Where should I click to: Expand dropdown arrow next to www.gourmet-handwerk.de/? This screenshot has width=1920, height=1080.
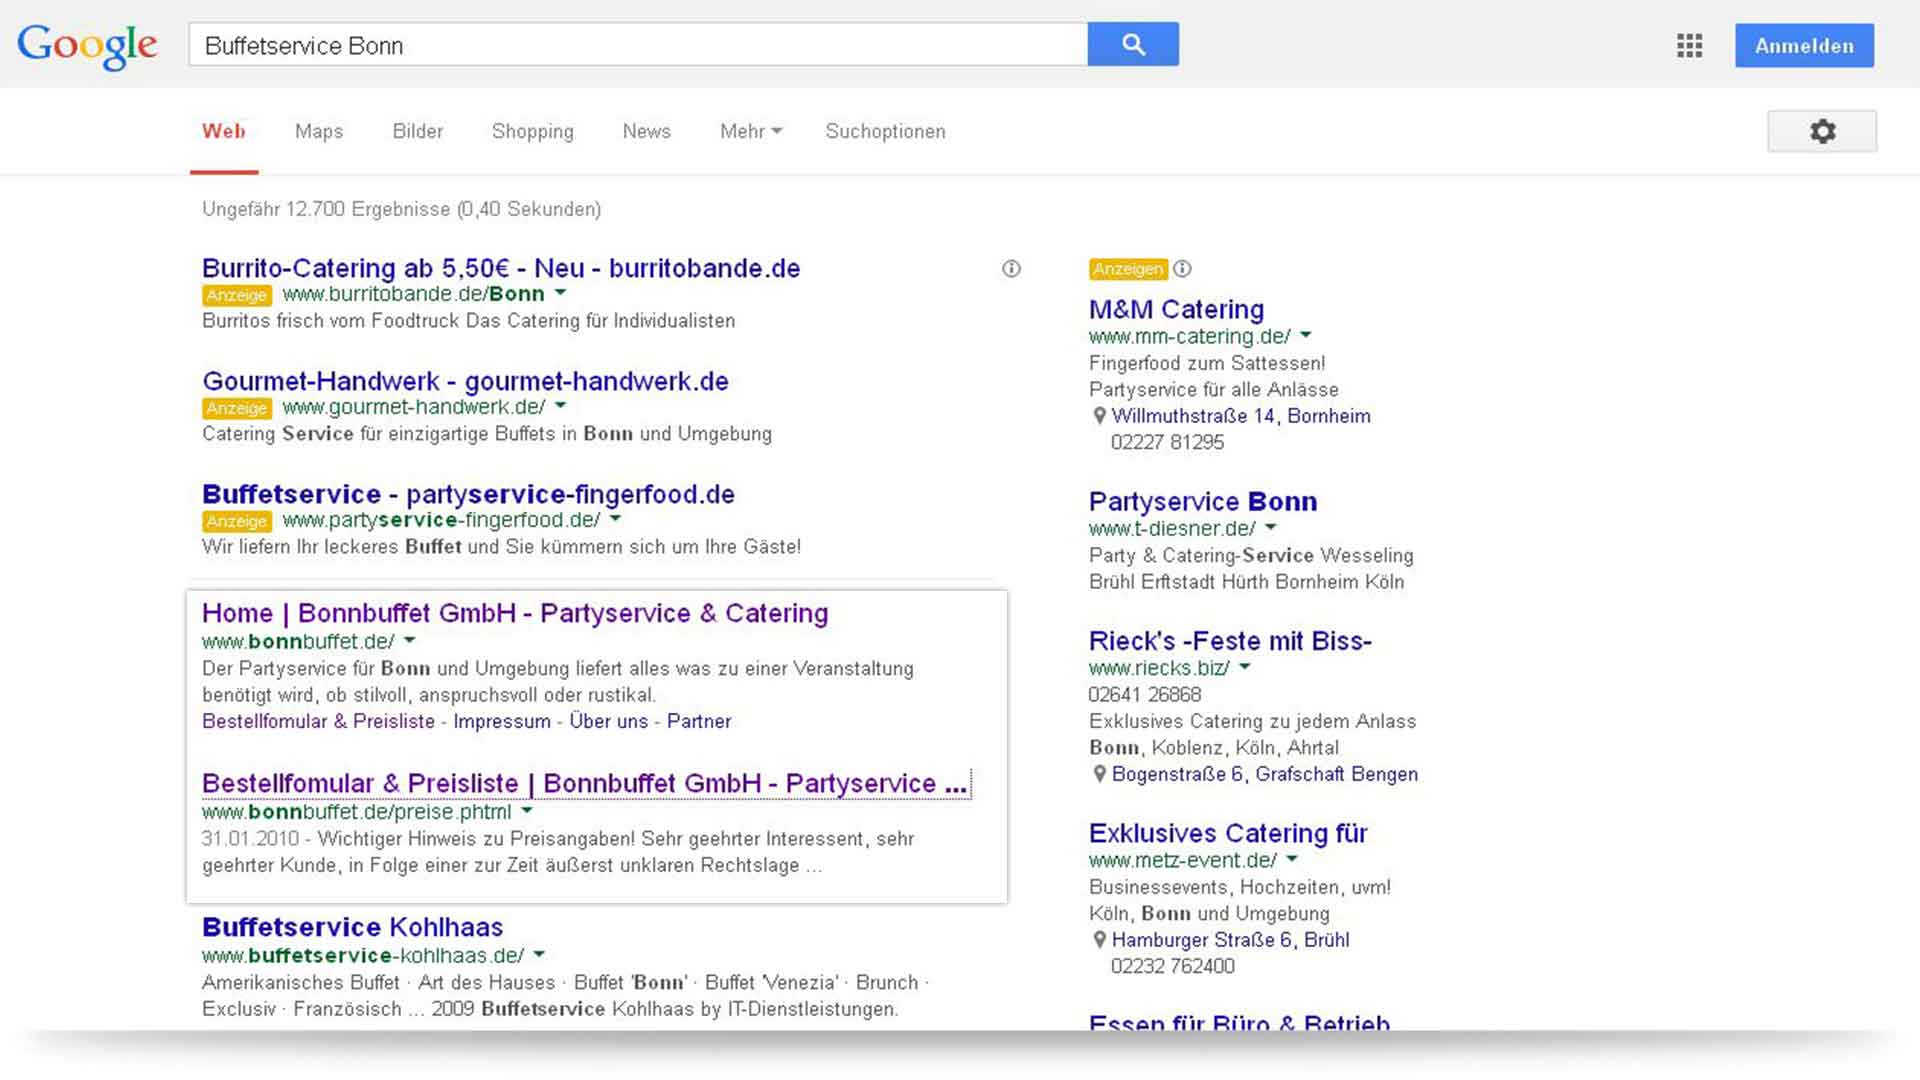pyautogui.click(x=560, y=406)
